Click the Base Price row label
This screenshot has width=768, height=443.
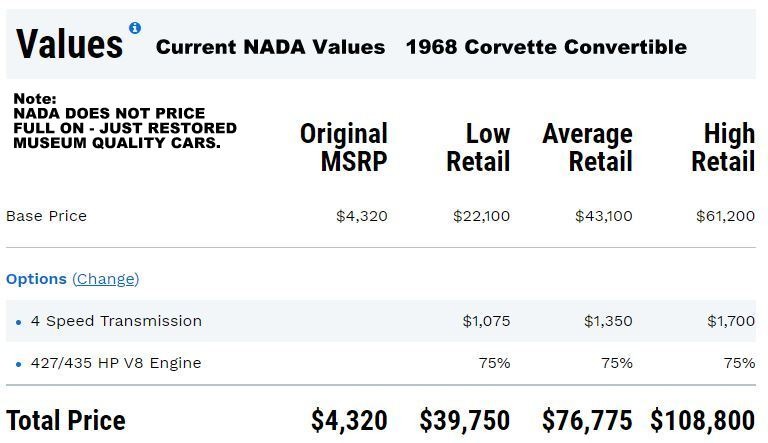(46, 216)
